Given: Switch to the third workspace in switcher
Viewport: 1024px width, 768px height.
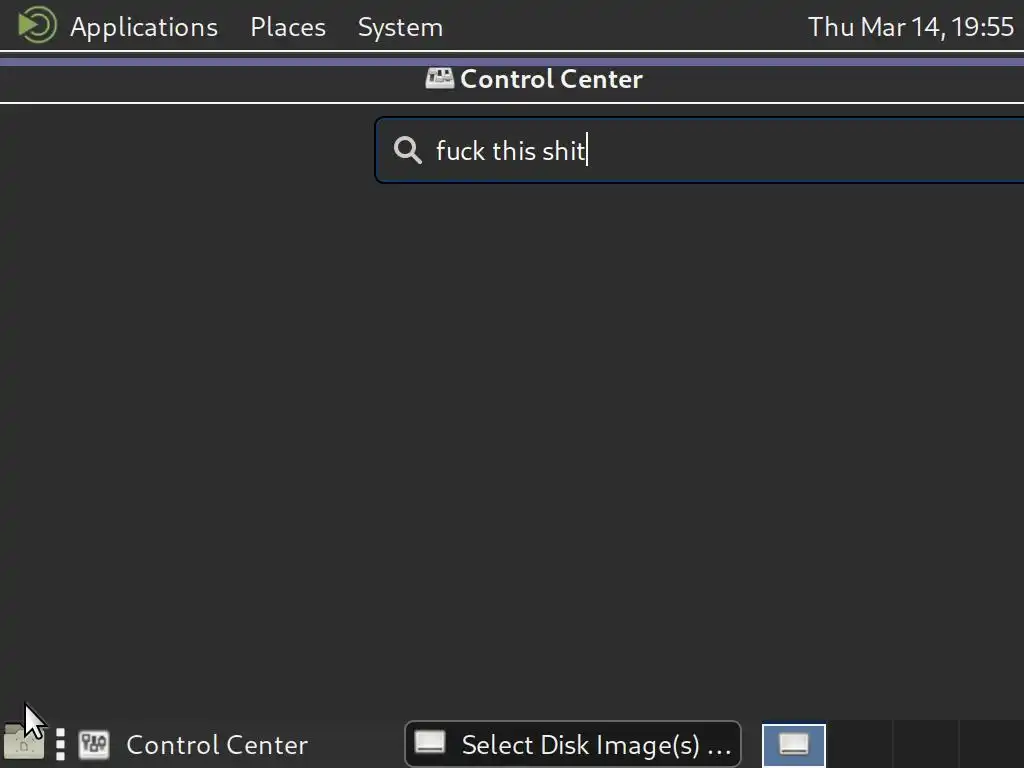Looking at the screenshot, I should click(x=925, y=745).
